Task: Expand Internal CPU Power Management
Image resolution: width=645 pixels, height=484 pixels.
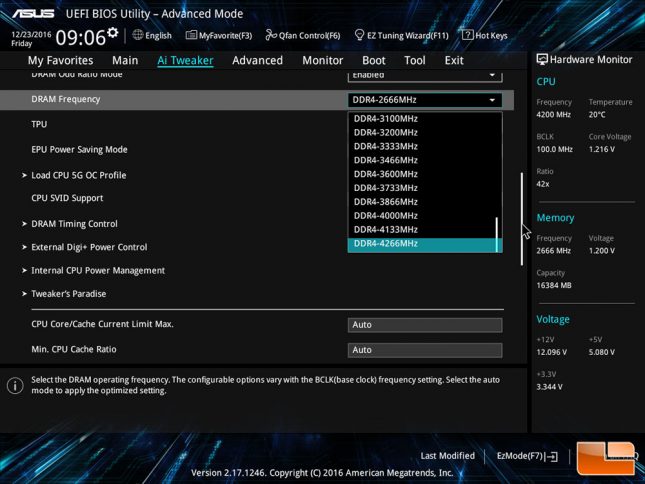Action: click(98, 271)
